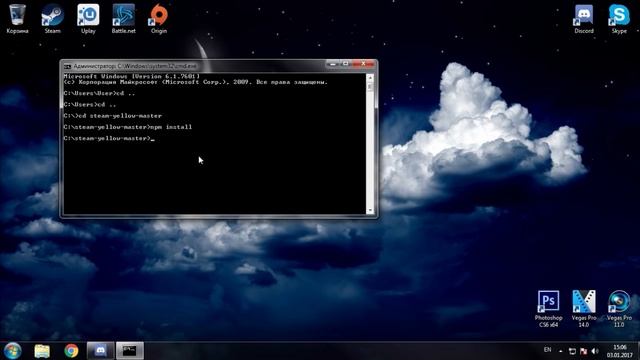
Task: Click the Microsoft Corp. 2009 copyright line
Action: pos(196,82)
